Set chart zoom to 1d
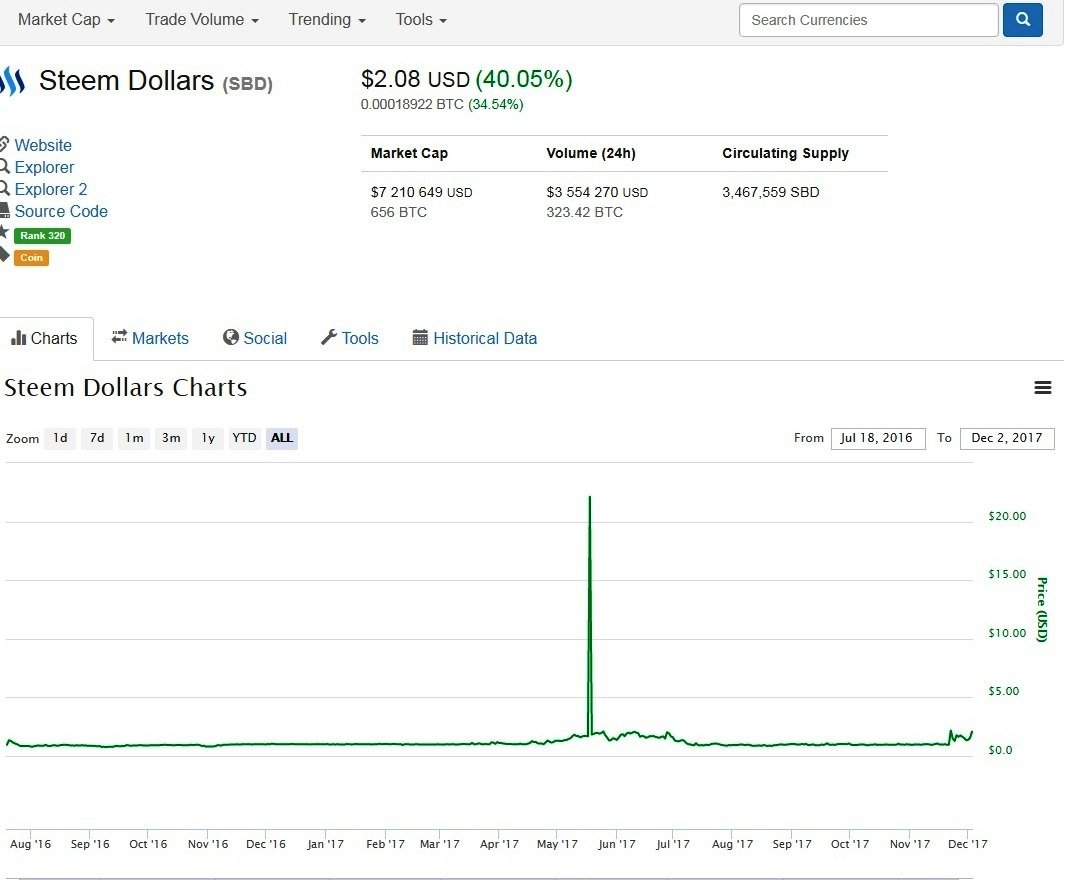This screenshot has width=1079, height=880. tap(61, 438)
